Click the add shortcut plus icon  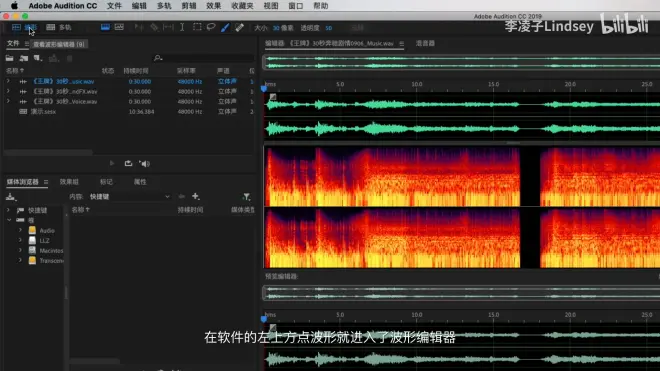pos(195,196)
